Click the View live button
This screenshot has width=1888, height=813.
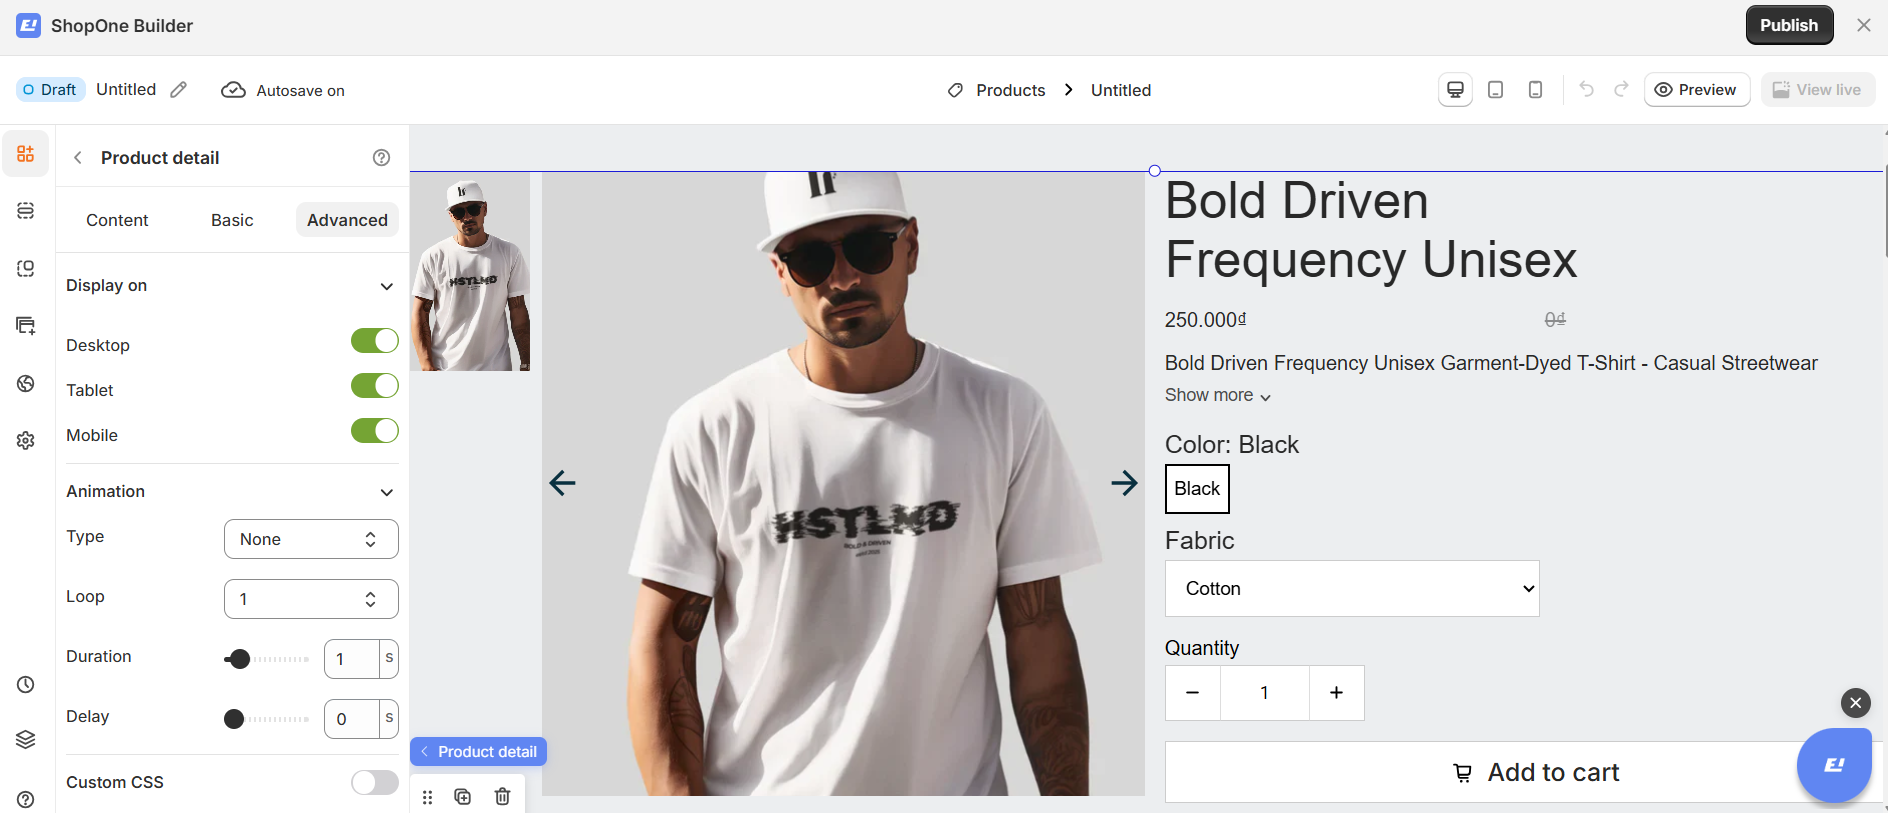pyautogui.click(x=1818, y=90)
